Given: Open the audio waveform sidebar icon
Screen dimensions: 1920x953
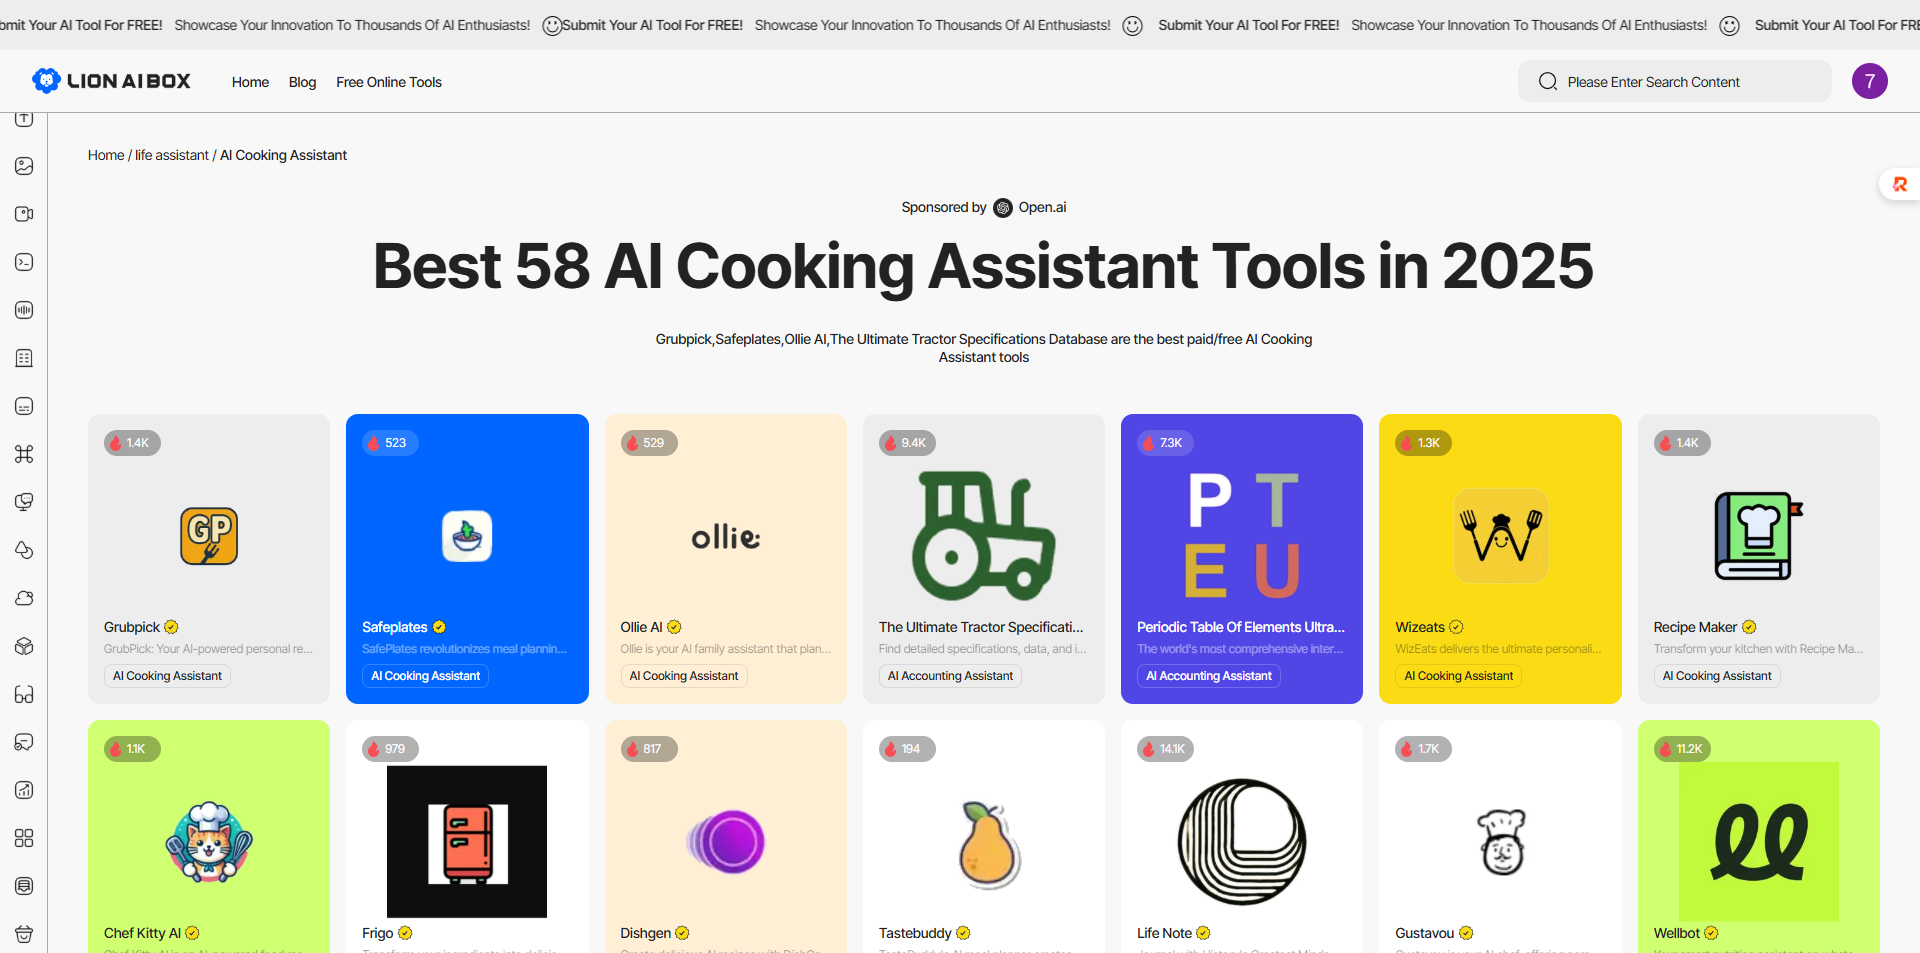Looking at the screenshot, I should 24,310.
